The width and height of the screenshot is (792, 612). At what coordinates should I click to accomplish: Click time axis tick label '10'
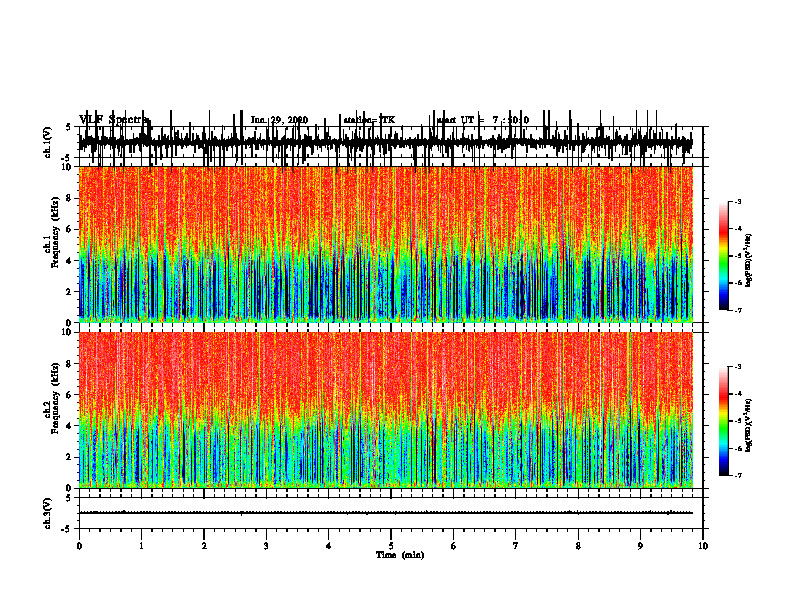(703, 546)
